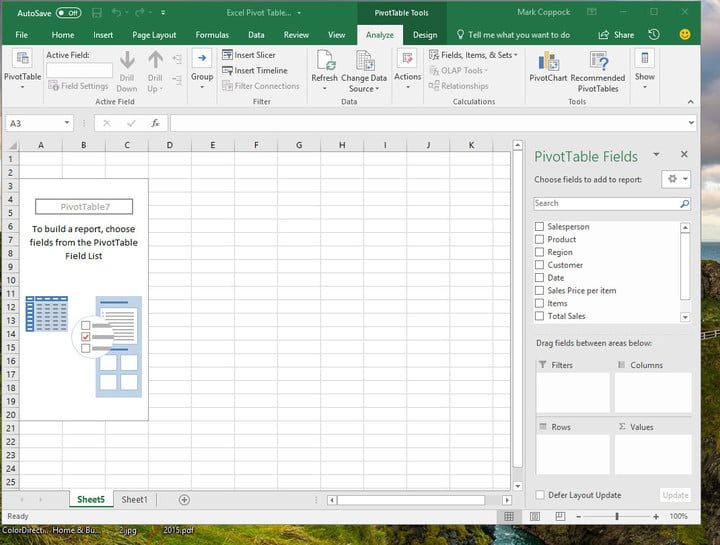The height and width of the screenshot is (545, 720).
Task: Tick the Region field checkbox
Action: pos(540,253)
